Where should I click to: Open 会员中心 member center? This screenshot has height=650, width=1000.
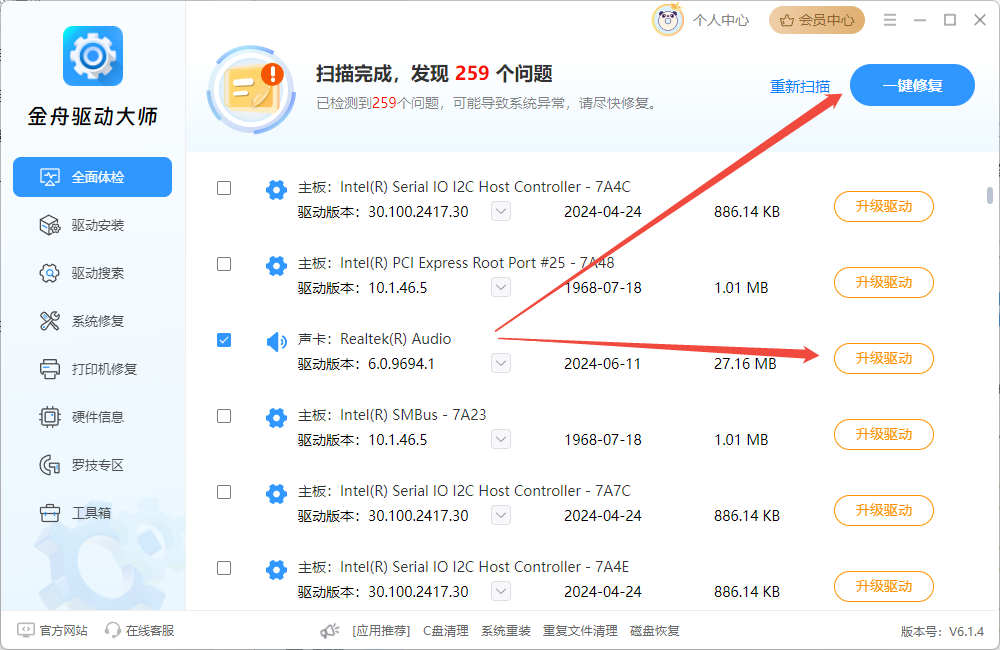coord(817,20)
